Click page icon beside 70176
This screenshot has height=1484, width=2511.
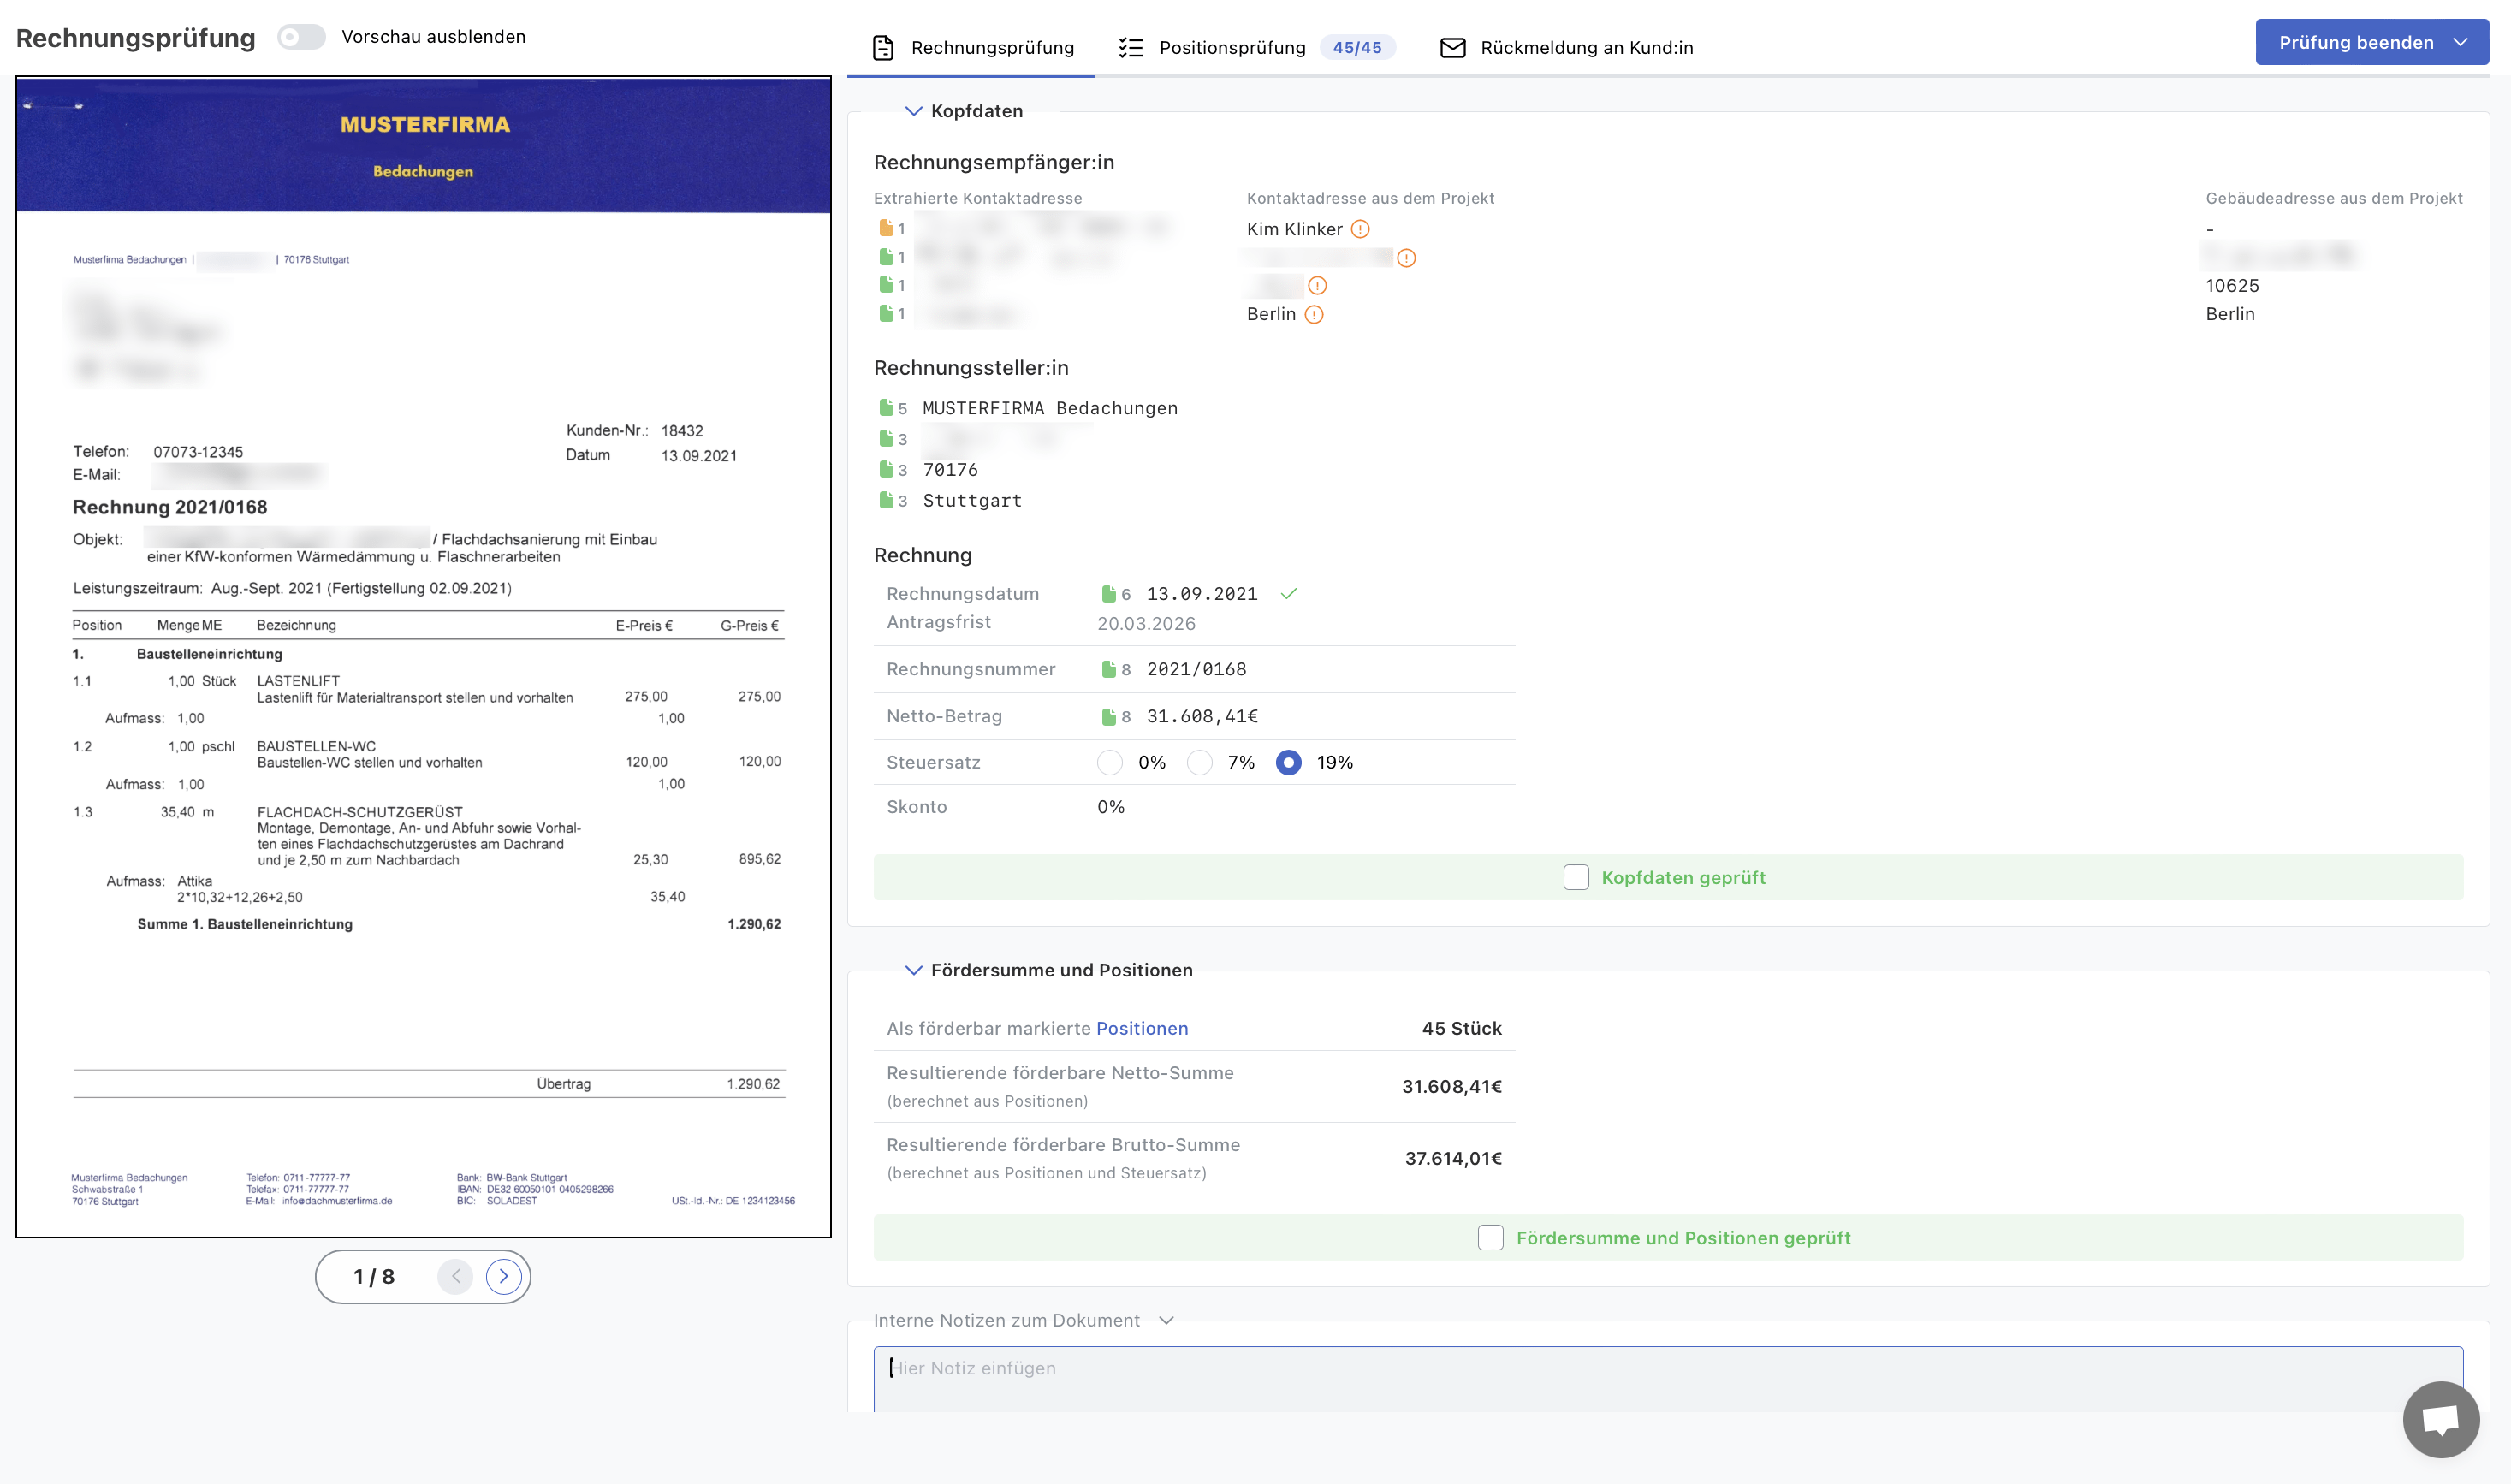(886, 469)
